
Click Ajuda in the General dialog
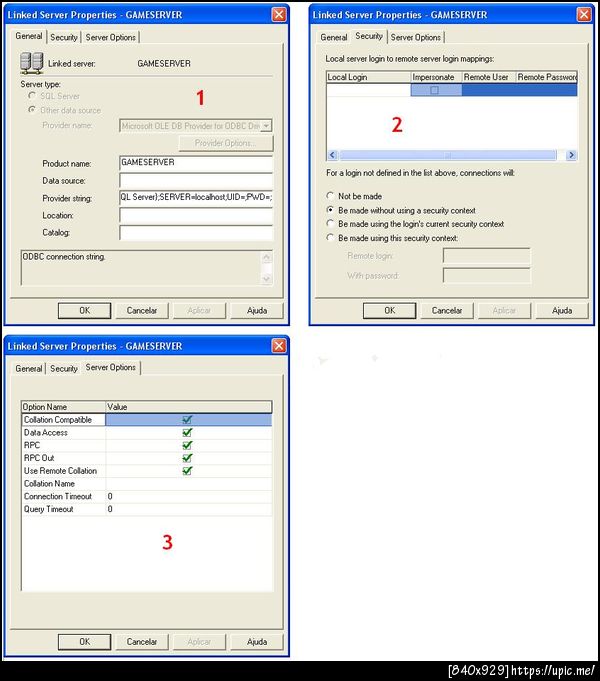[257, 311]
